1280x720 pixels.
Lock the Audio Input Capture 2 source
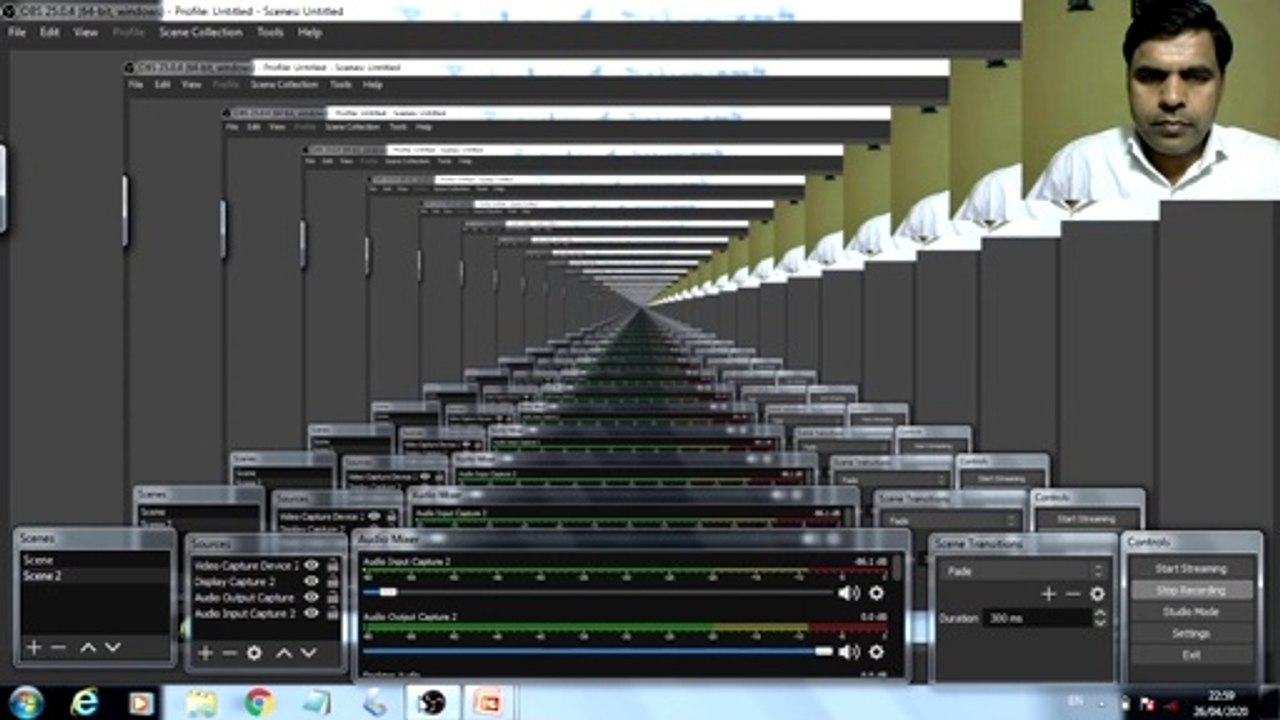point(333,613)
